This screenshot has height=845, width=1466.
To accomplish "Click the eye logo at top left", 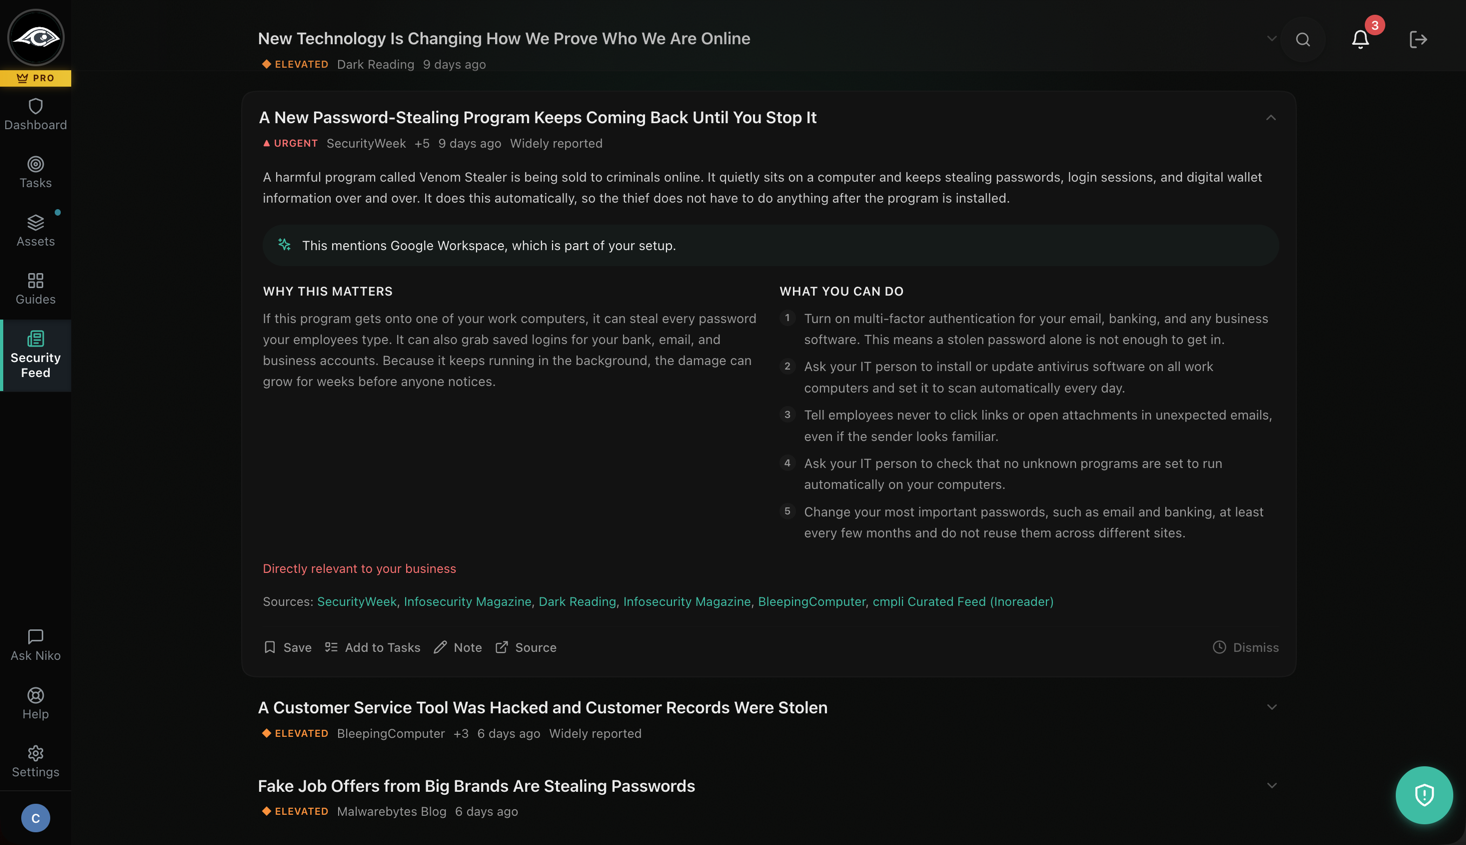I will [x=36, y=38].
